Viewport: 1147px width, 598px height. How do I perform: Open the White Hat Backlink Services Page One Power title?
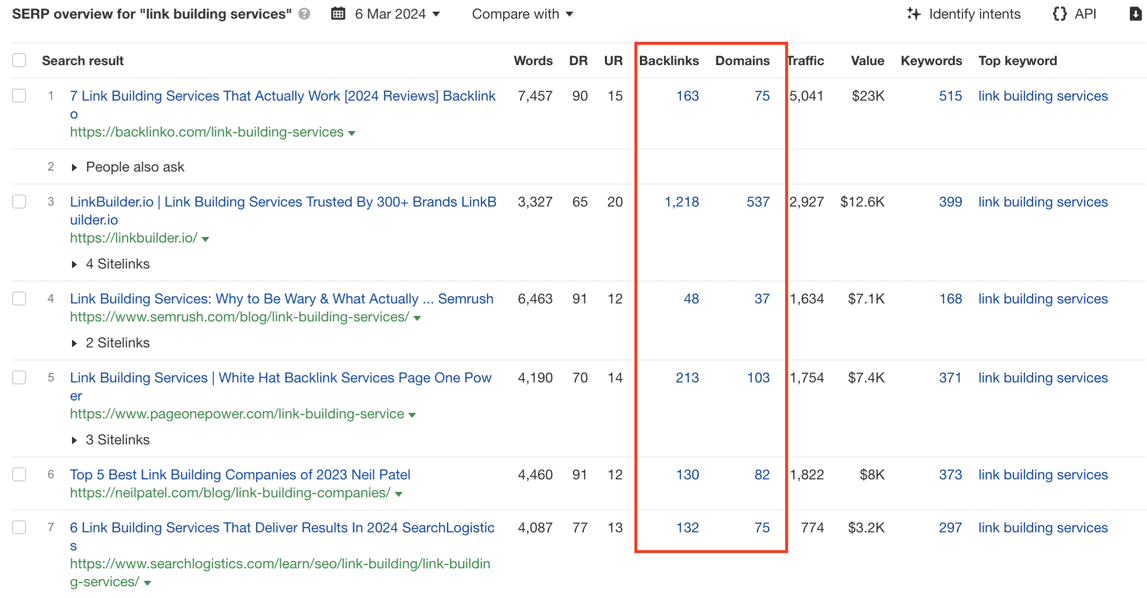coord(281,386)
